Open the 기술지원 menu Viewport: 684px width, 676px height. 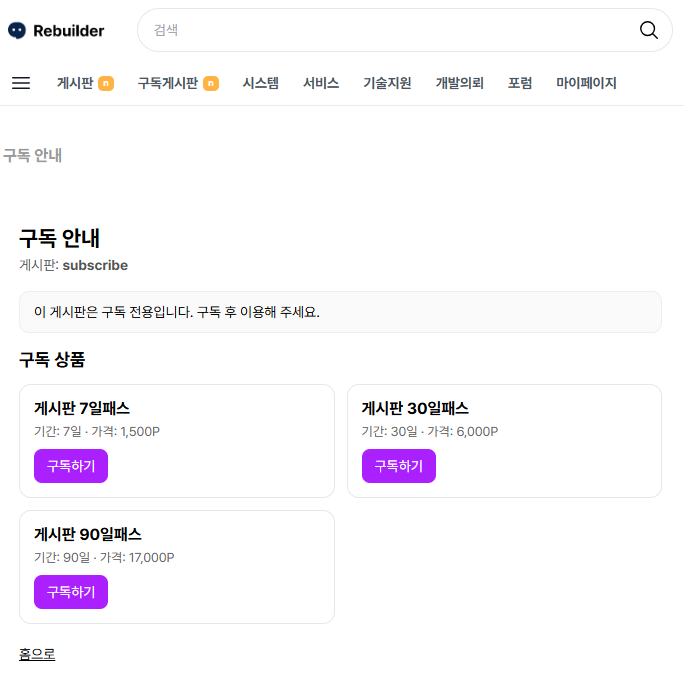[x=387, y=84]
